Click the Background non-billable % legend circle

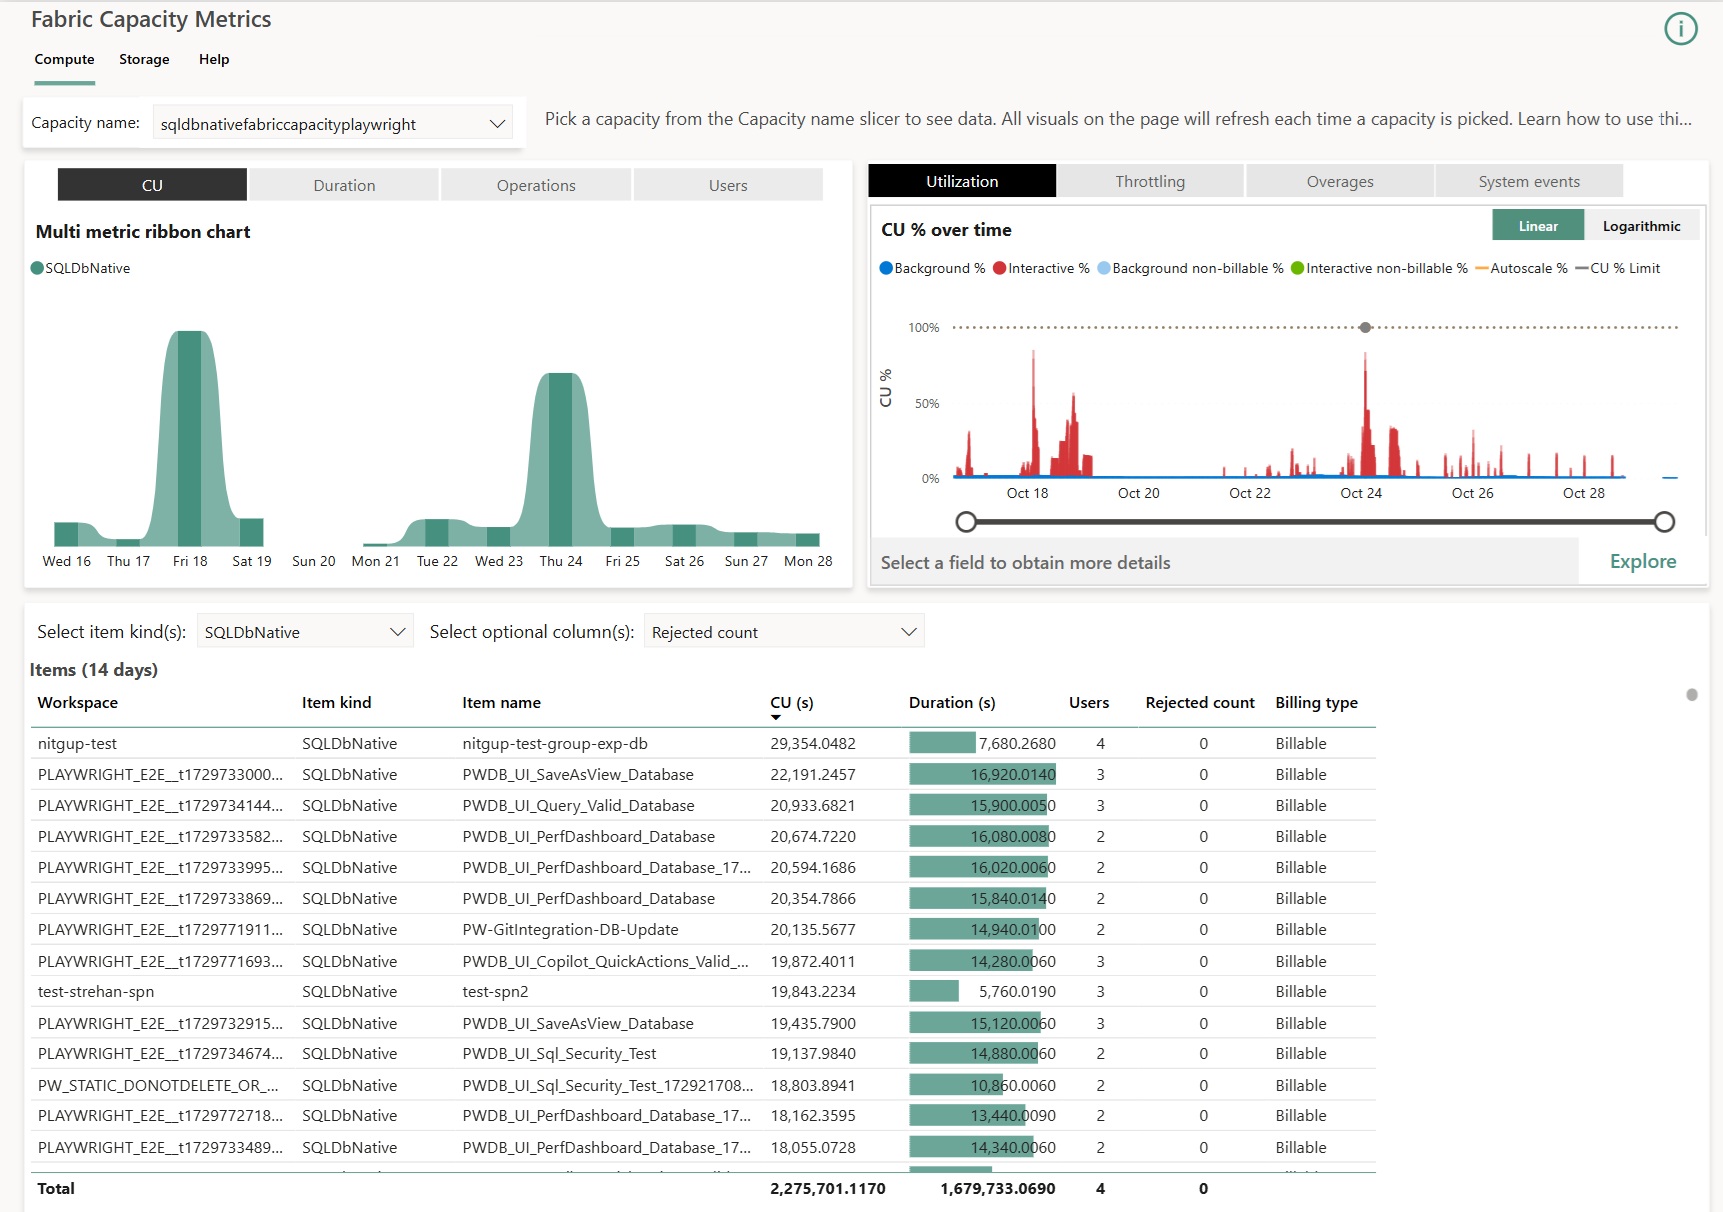pyautogui.click(x=1103, y=268)
